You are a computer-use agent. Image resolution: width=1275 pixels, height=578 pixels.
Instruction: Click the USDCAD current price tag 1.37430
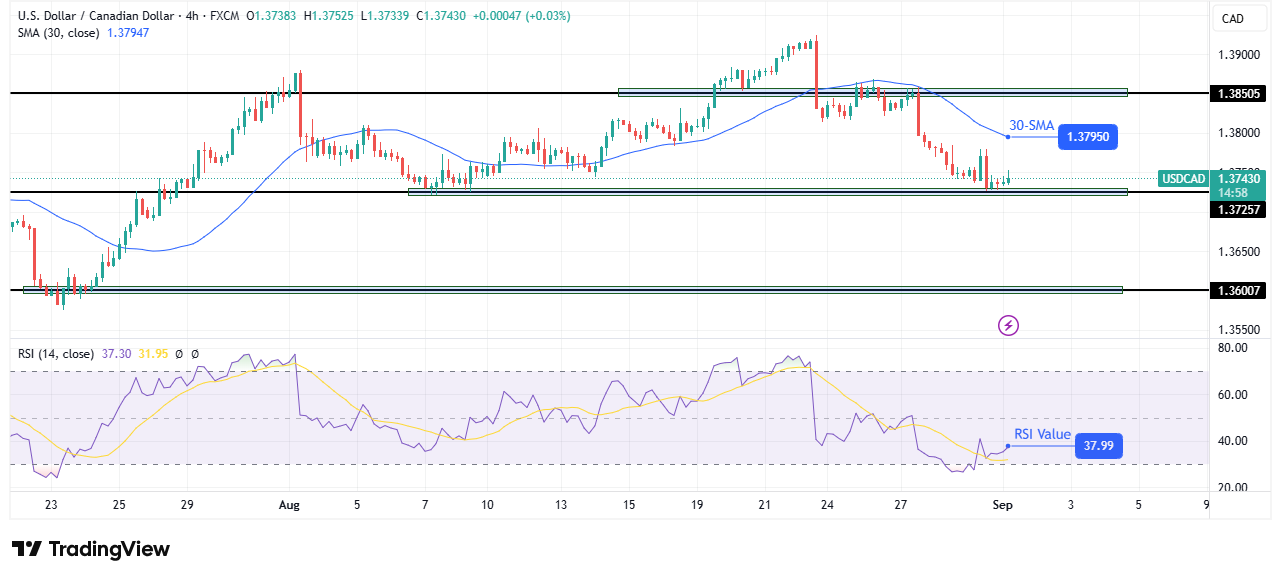pyautogui.click(x=1237, y=179)
